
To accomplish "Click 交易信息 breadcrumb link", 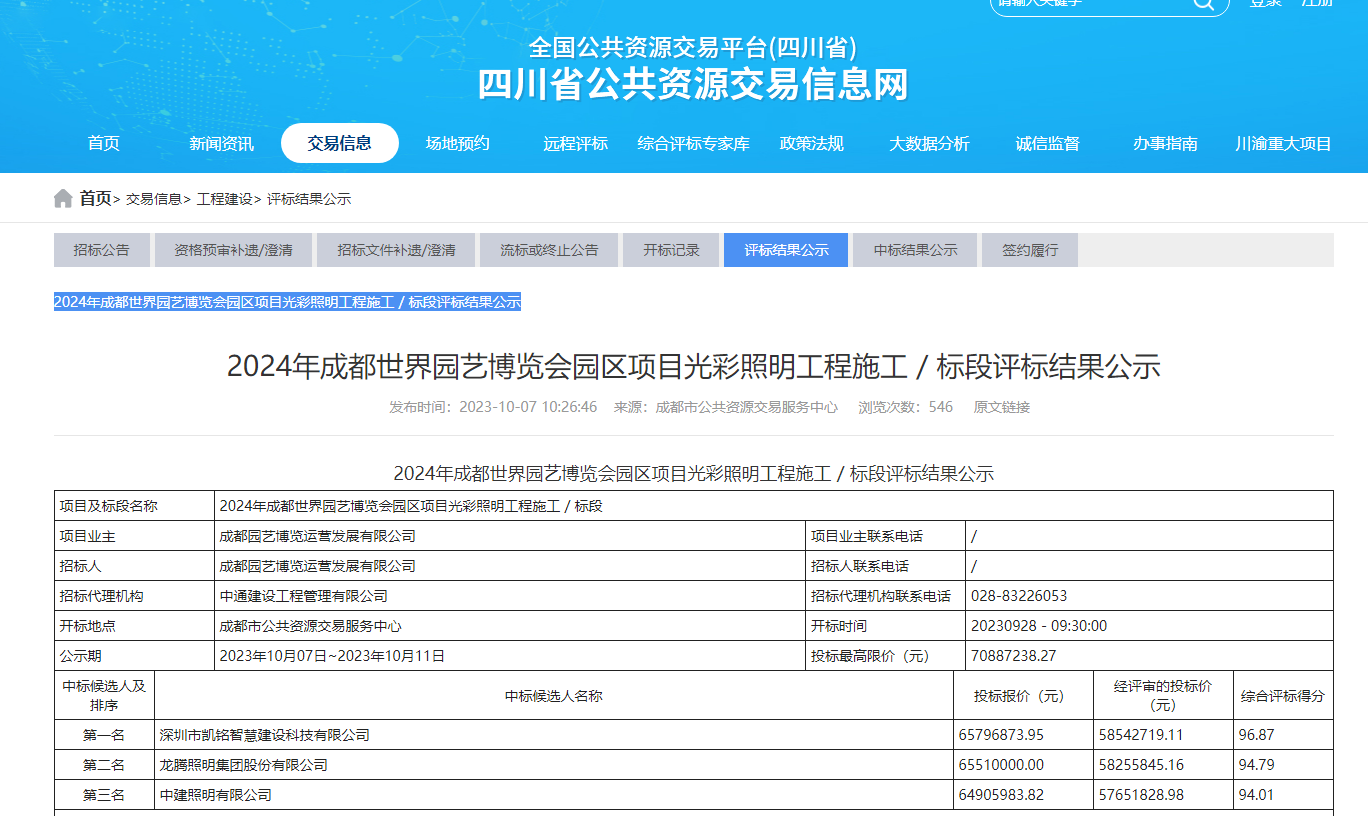I will coord(154,199).
